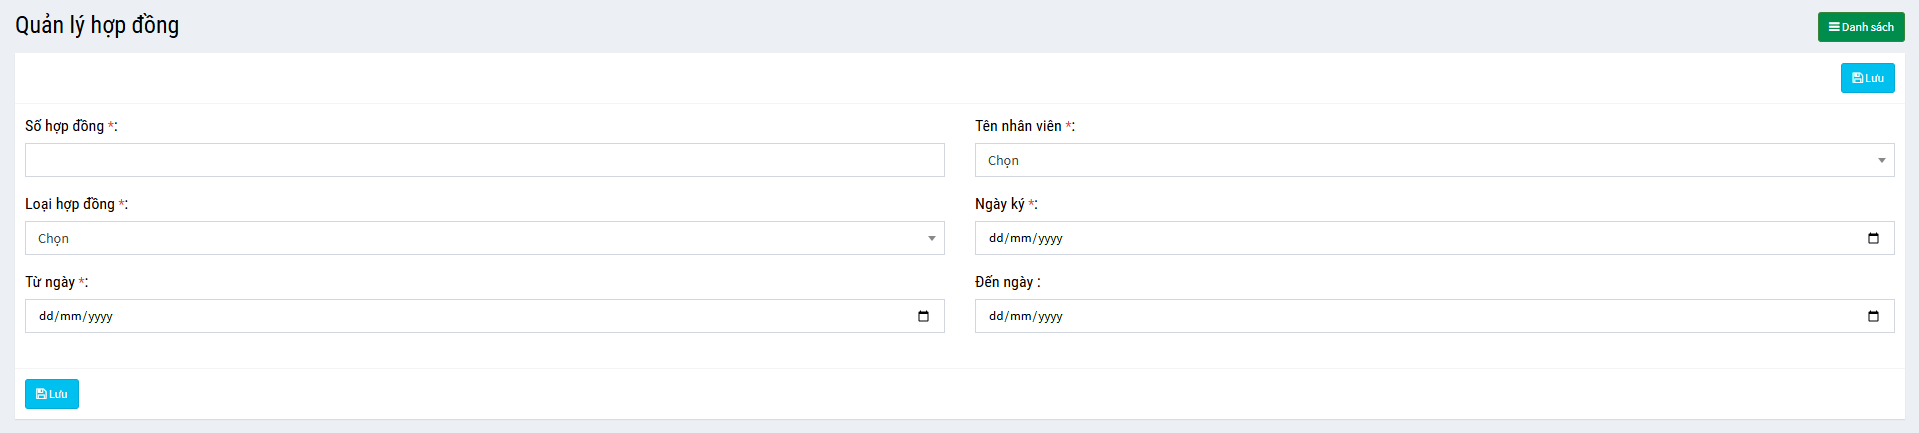Click the Tên nhân viên field label
The image size is (1919, 433).
1018,126
